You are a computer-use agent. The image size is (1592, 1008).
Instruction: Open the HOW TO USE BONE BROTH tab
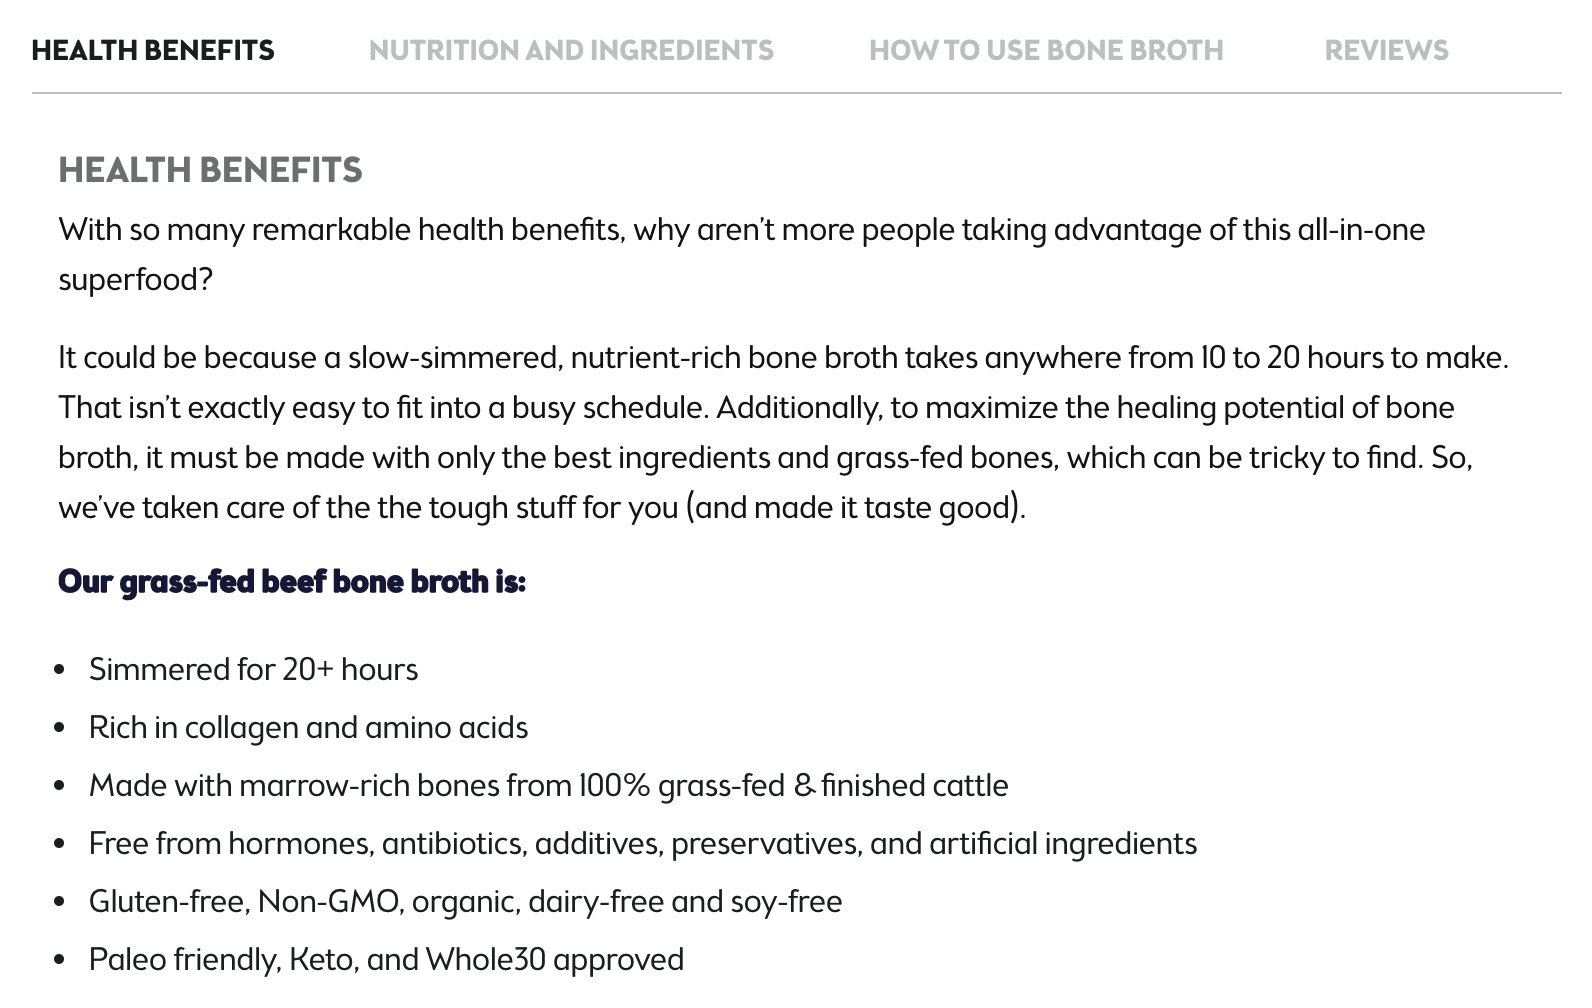click(1046, 50)
